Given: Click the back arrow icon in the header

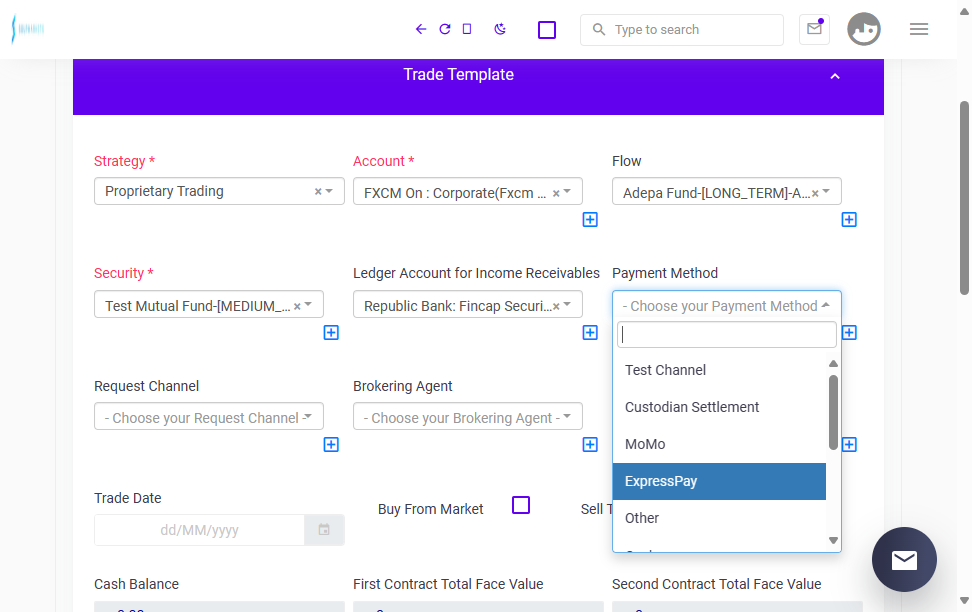Looking at the screenshot, I should [421, 29].
